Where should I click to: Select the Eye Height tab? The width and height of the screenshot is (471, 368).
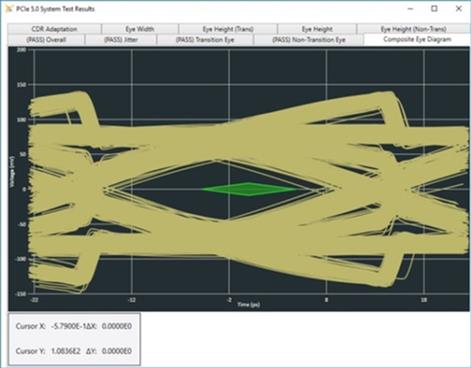pos(317,29)
